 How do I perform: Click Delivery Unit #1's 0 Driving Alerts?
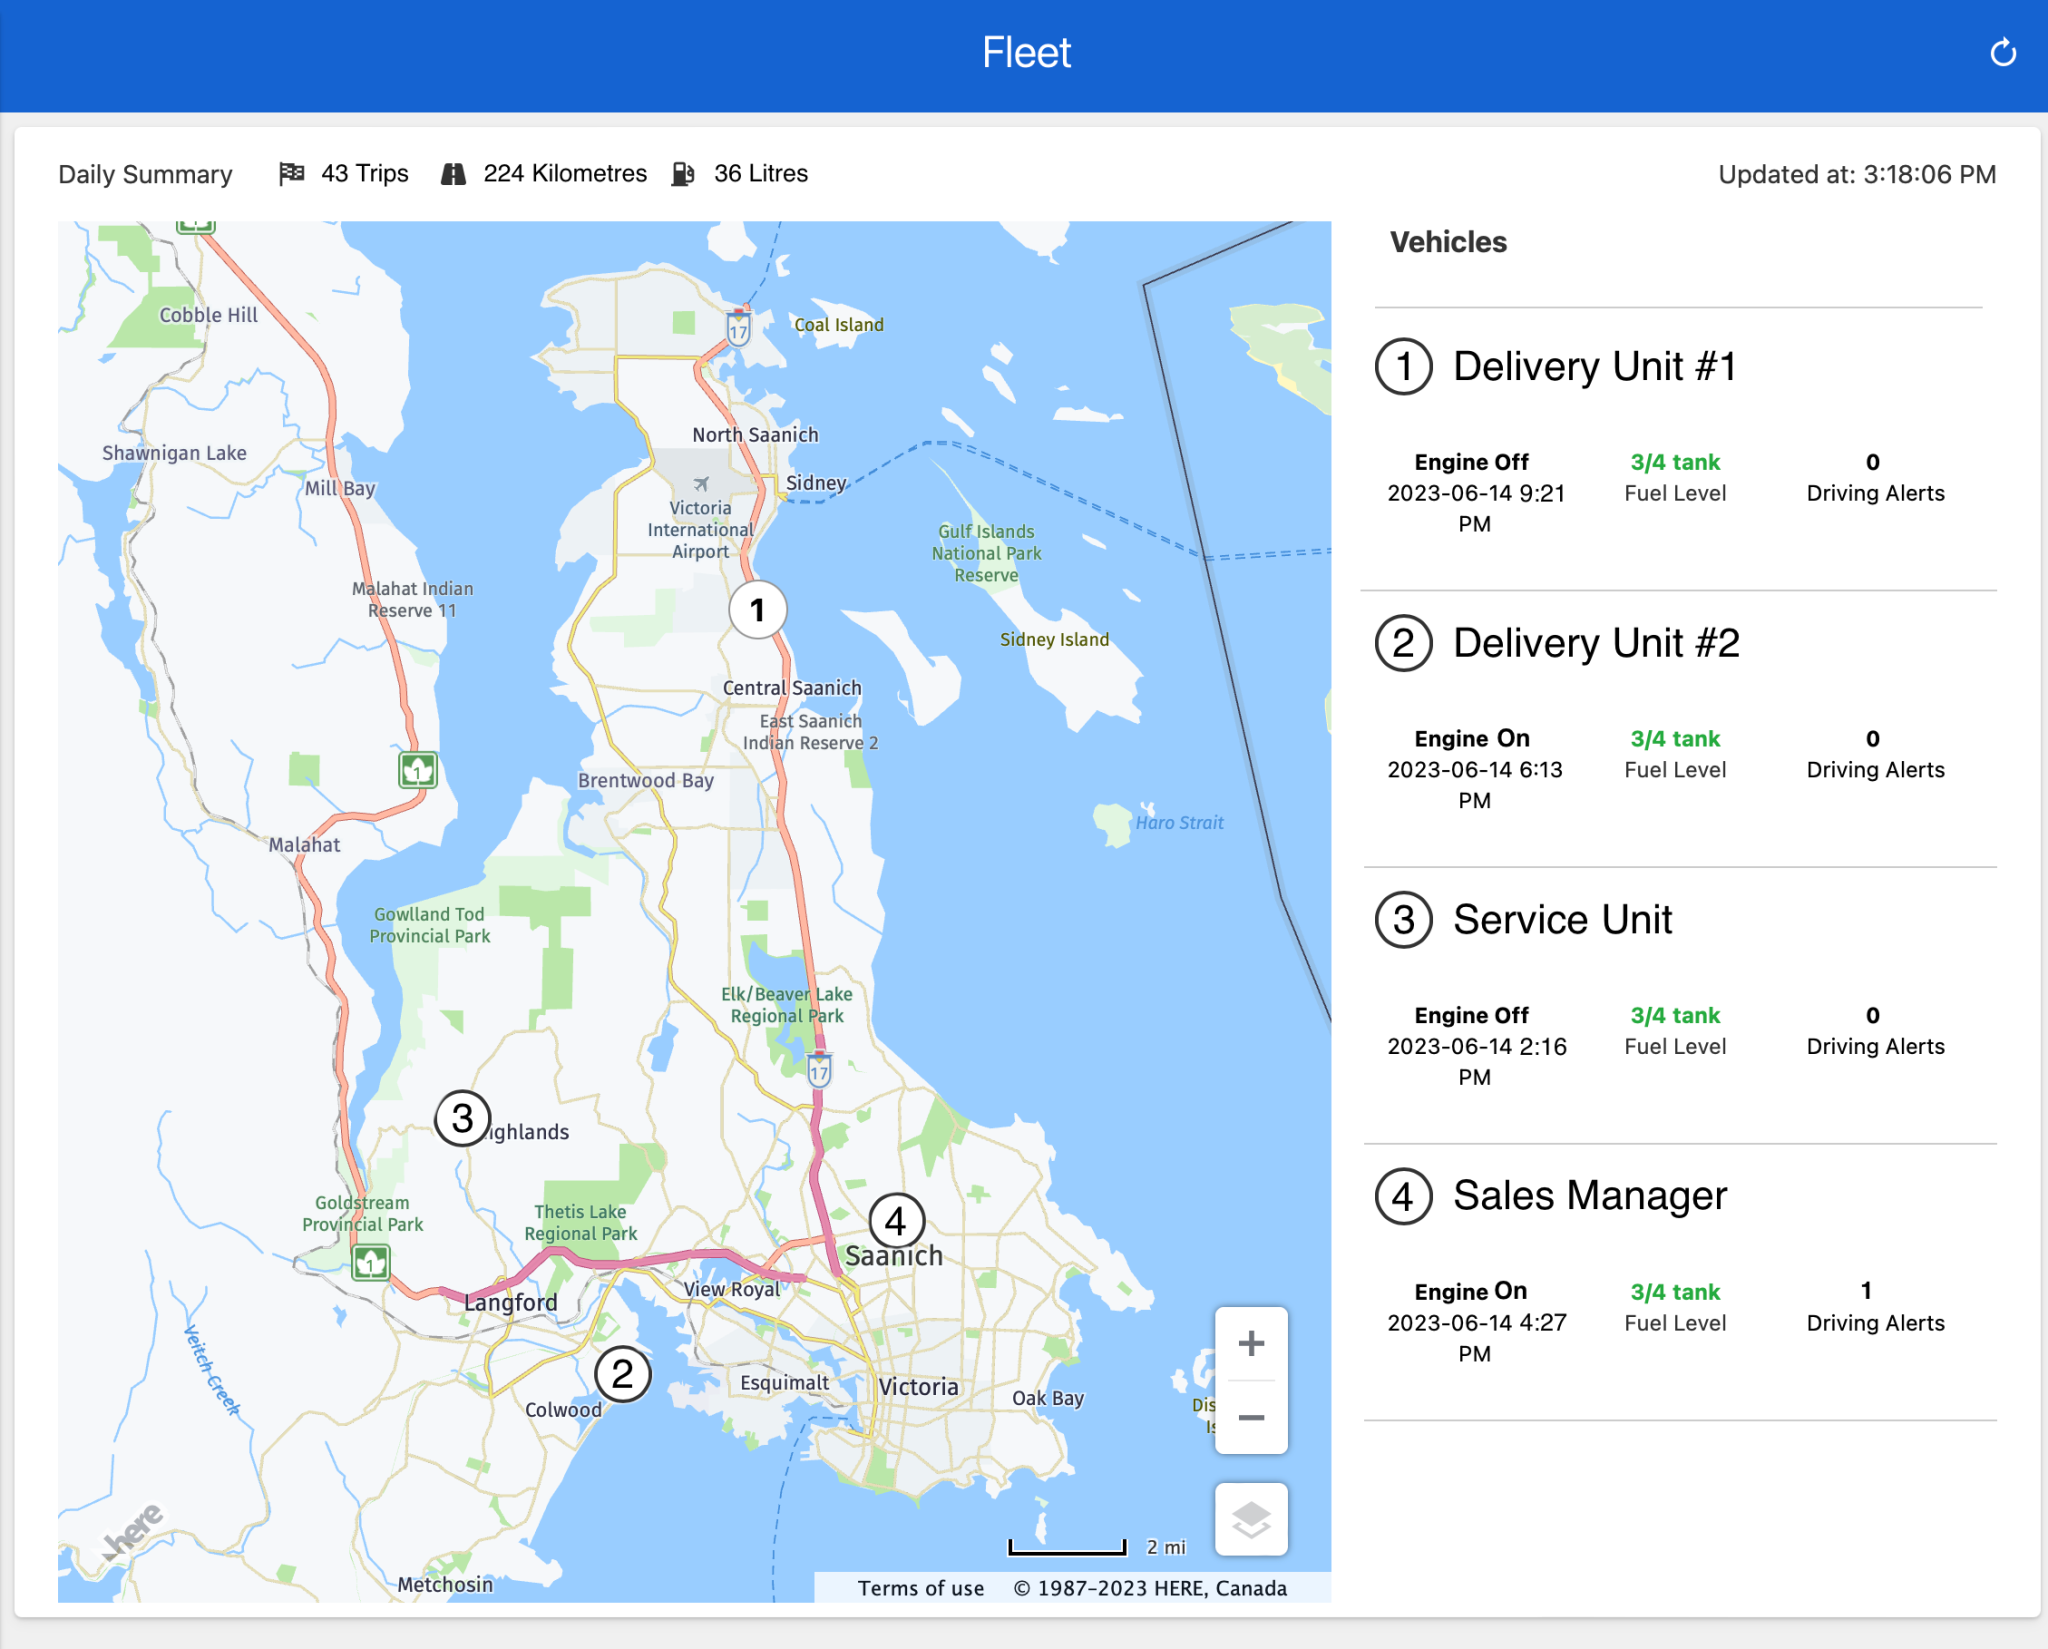point(1875,478)
